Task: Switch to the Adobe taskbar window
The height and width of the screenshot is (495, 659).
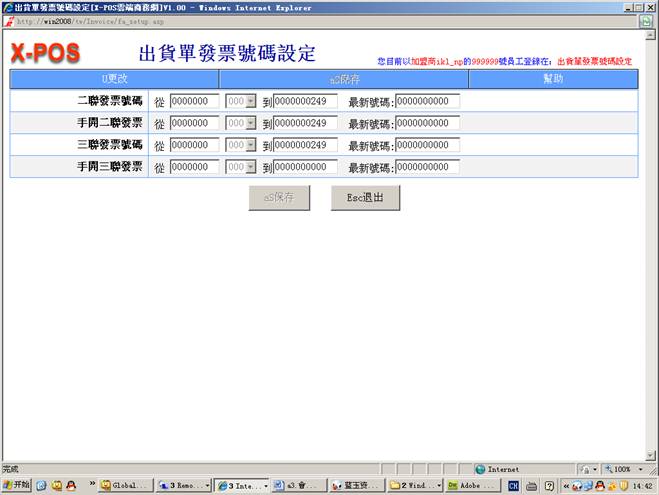Action: [471, 485]
